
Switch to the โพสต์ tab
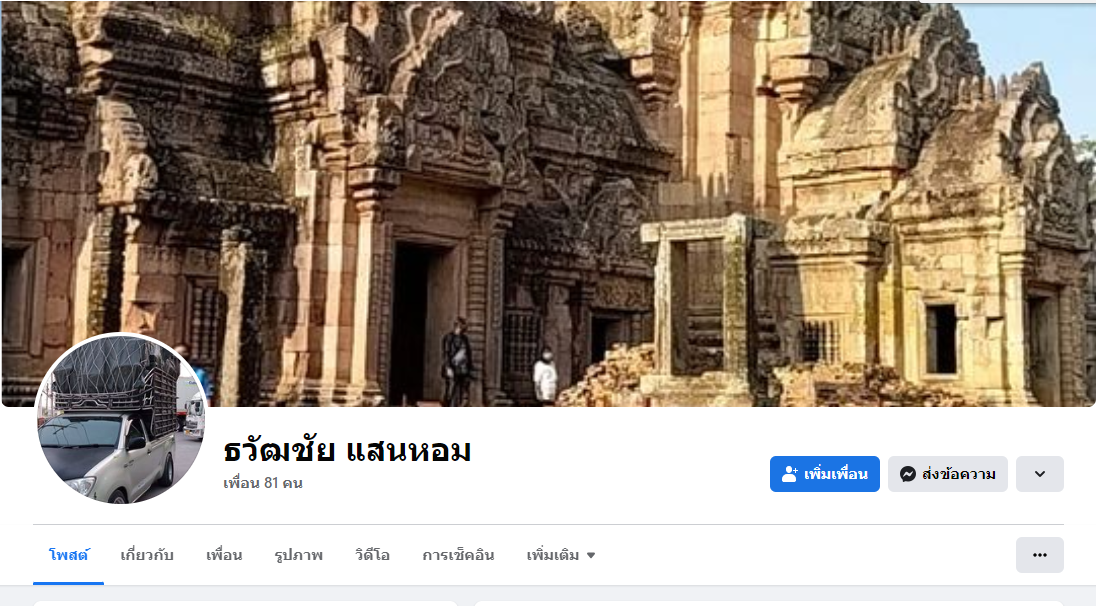click(68, 555)
